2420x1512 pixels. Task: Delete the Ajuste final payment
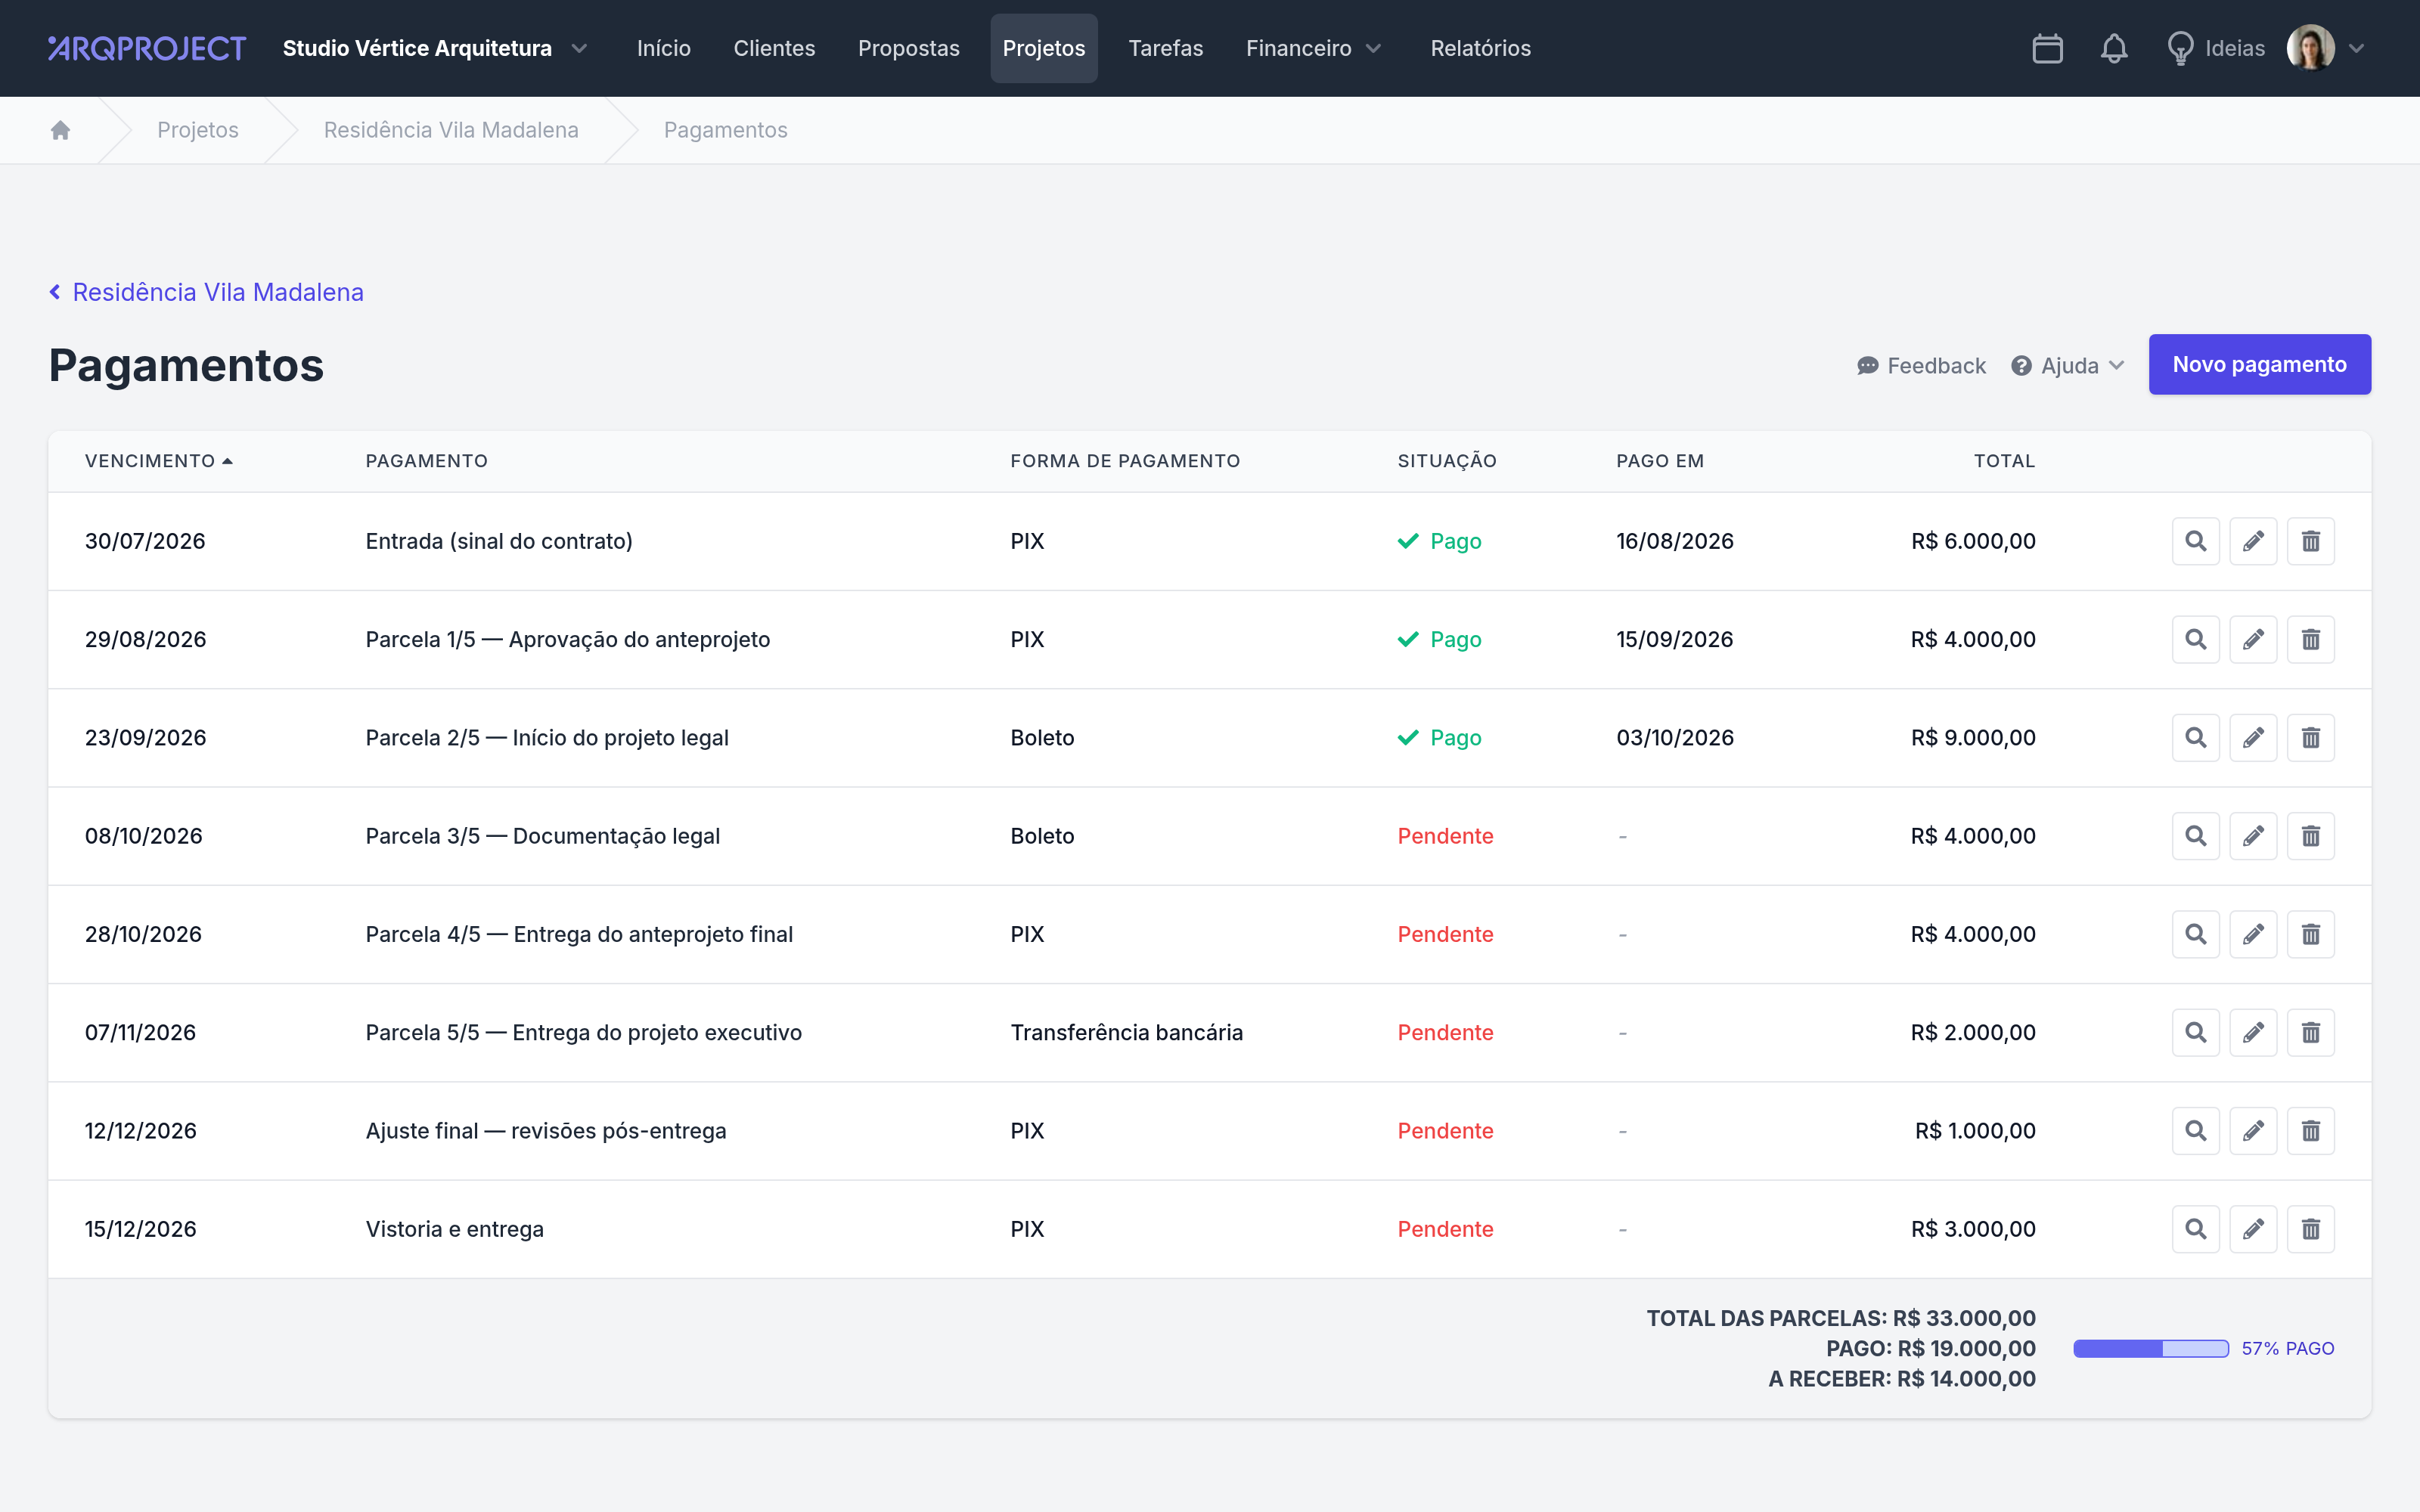[2310, 1131]
